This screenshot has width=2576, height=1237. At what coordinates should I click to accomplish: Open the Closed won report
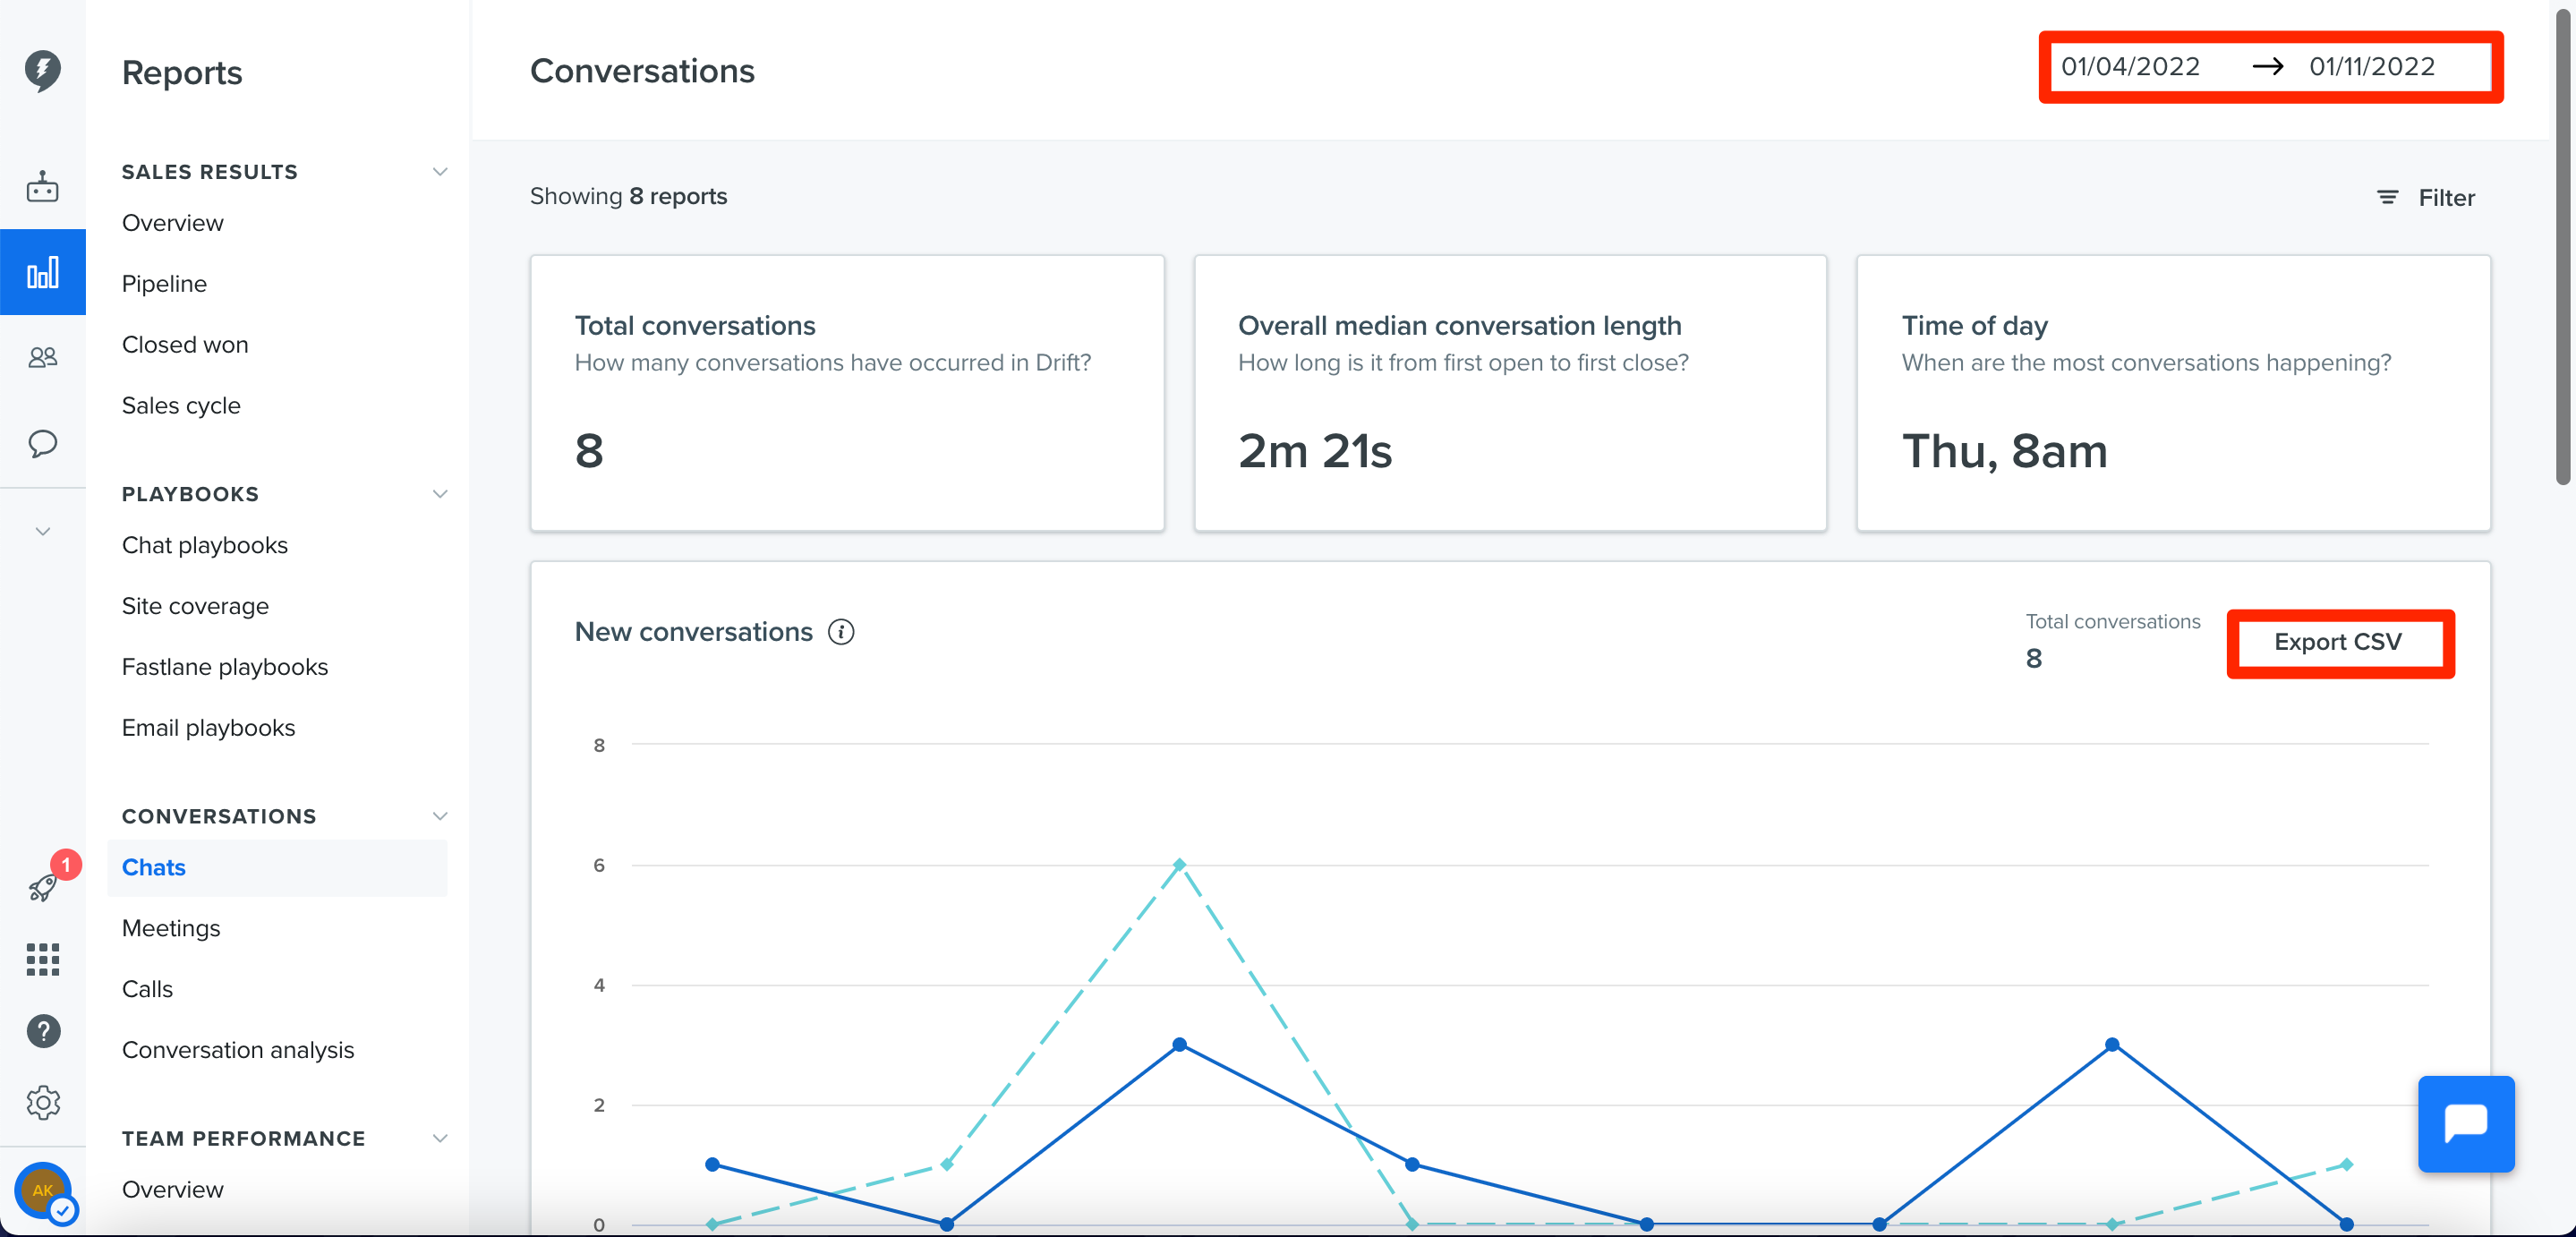[185, 344]
